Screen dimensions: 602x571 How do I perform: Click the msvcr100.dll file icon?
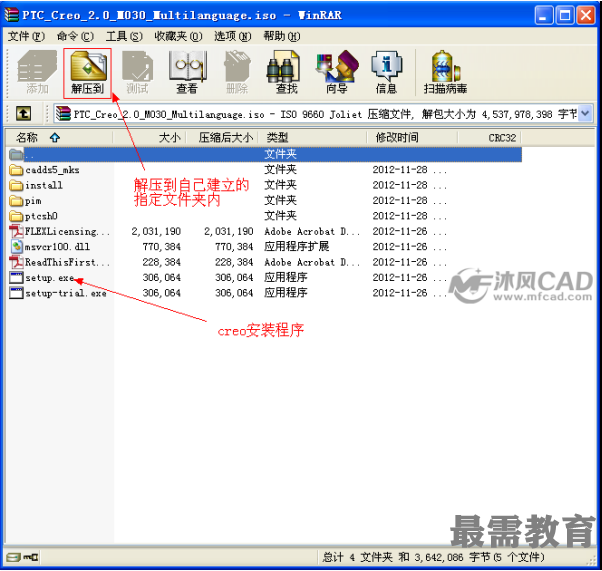point(16,247)
